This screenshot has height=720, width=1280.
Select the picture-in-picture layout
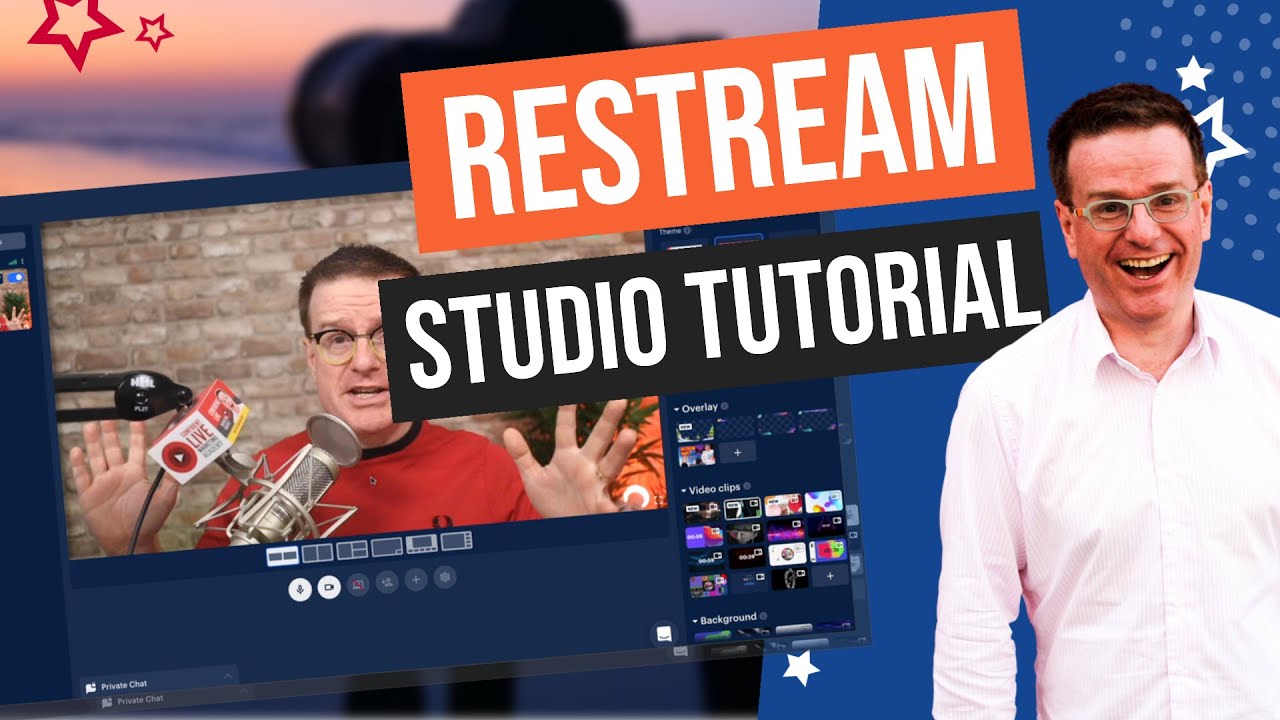point(387,547)
